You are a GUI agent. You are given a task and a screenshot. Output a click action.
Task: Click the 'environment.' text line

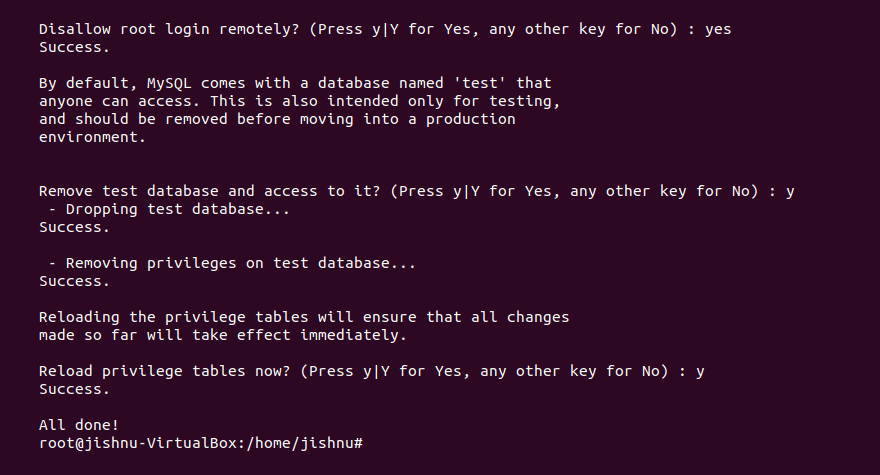tap(92, 137)
